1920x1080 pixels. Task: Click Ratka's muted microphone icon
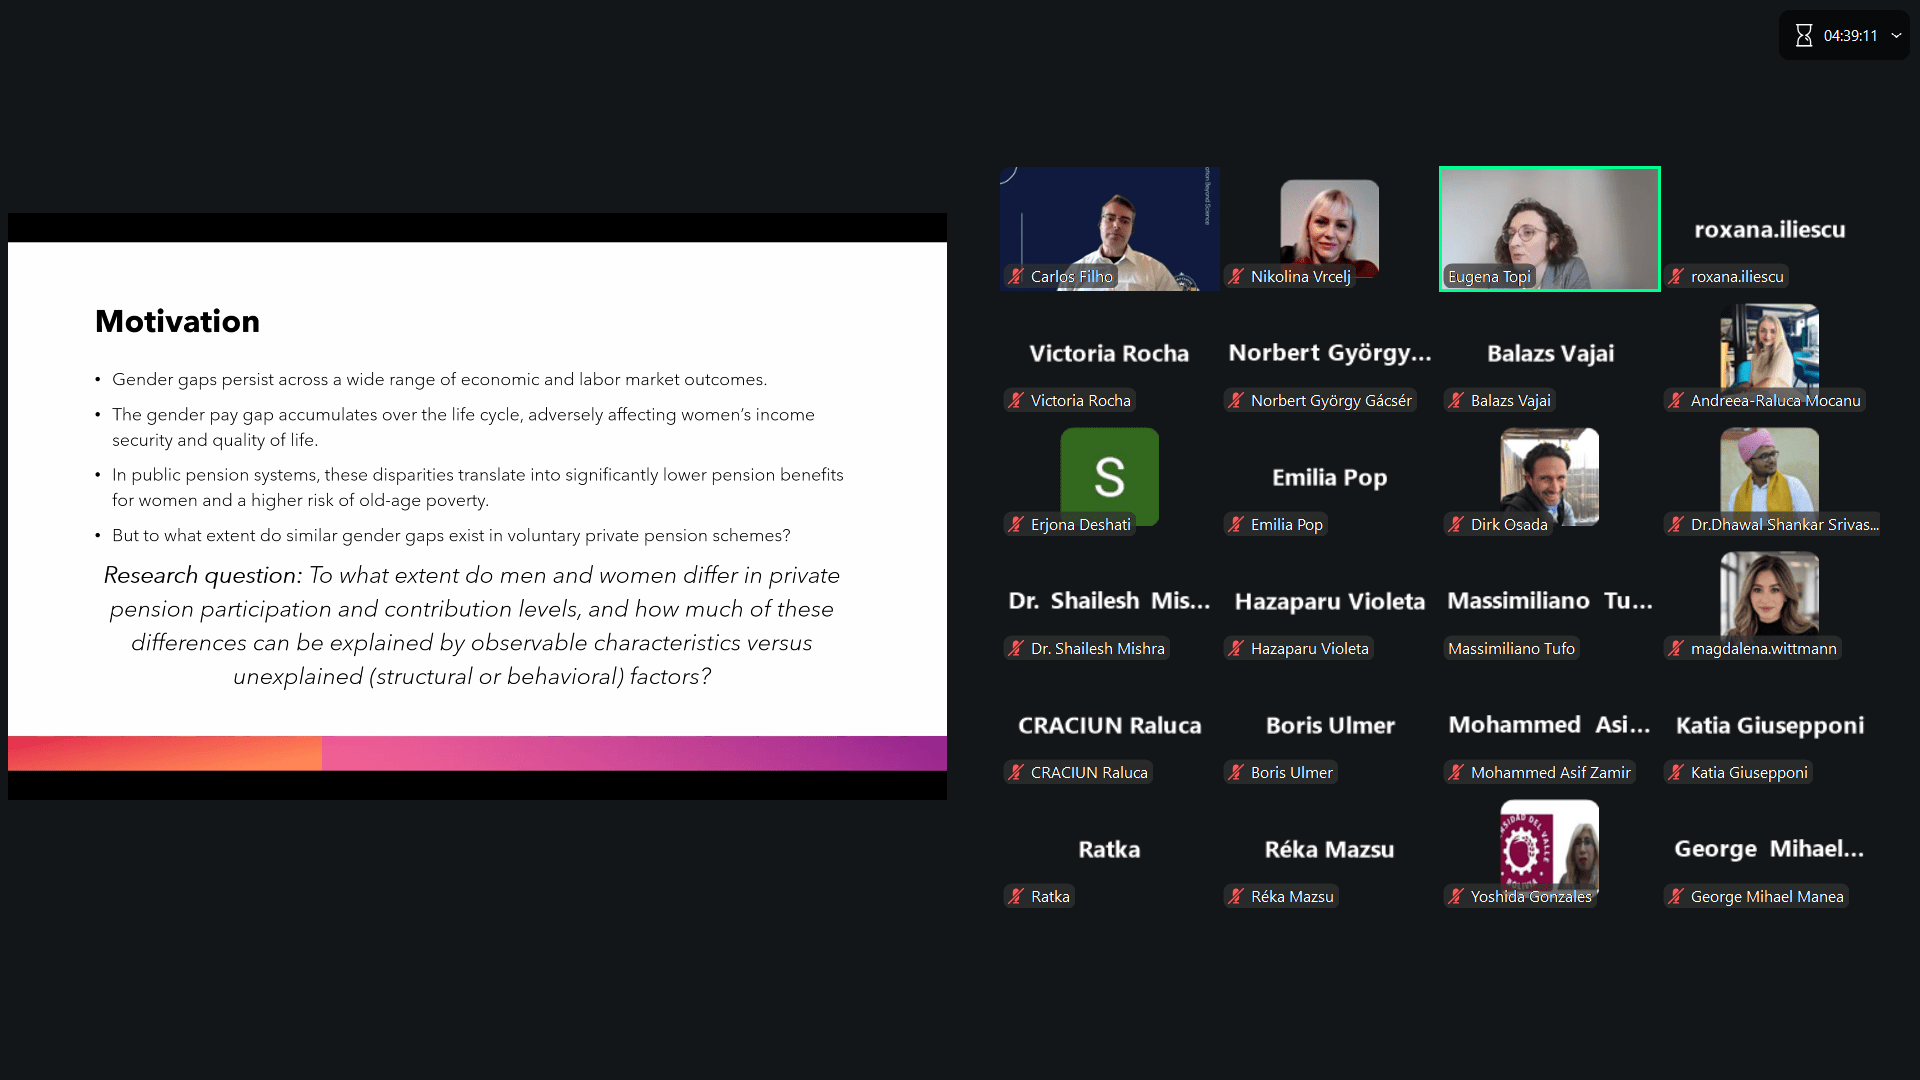coord(1016,897)
